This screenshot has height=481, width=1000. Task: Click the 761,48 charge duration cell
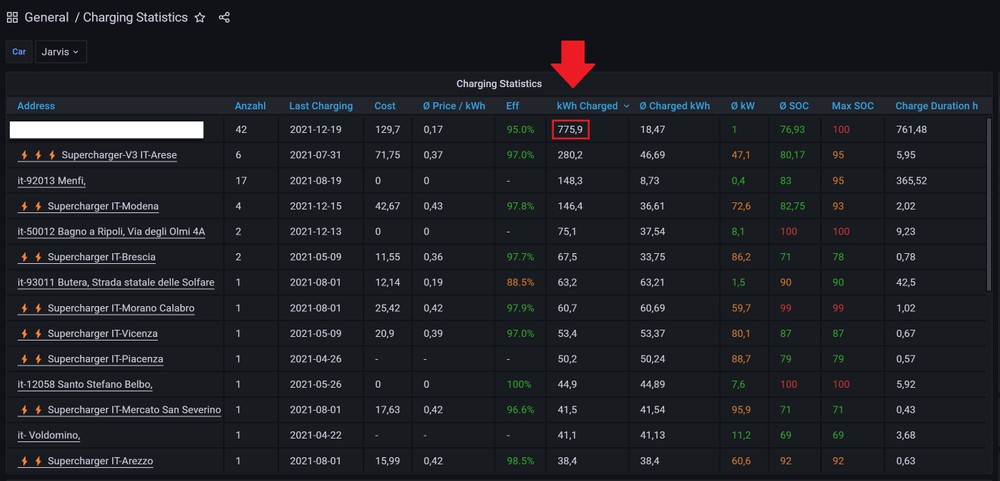click(x=911, y=130)
